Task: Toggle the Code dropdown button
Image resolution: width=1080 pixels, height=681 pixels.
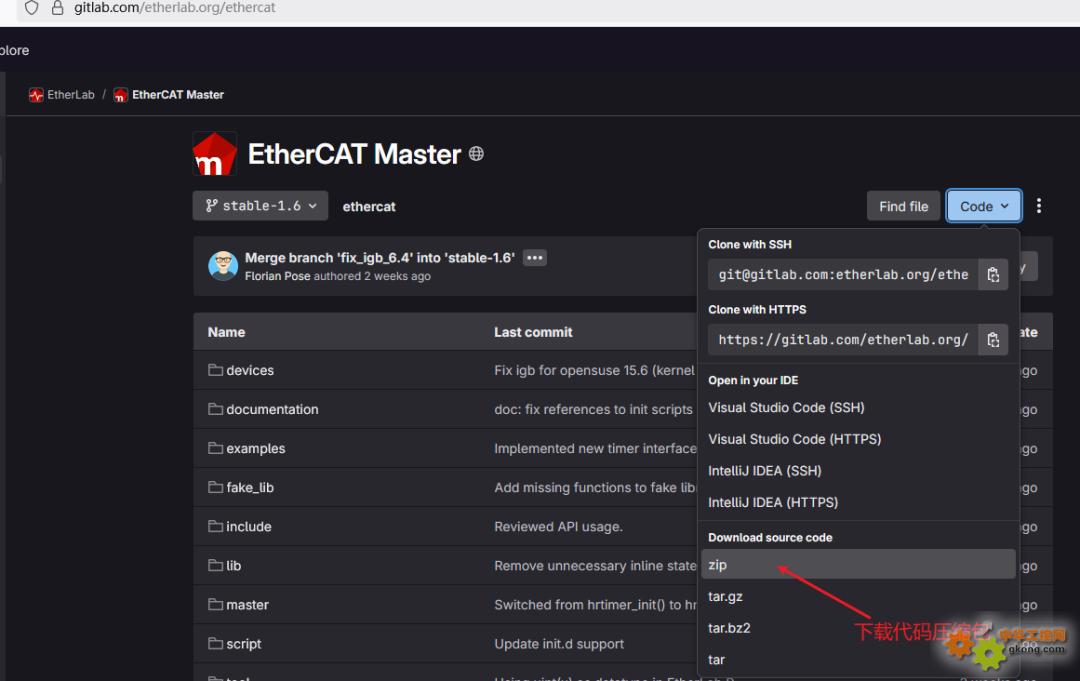Action: [984, 206]
